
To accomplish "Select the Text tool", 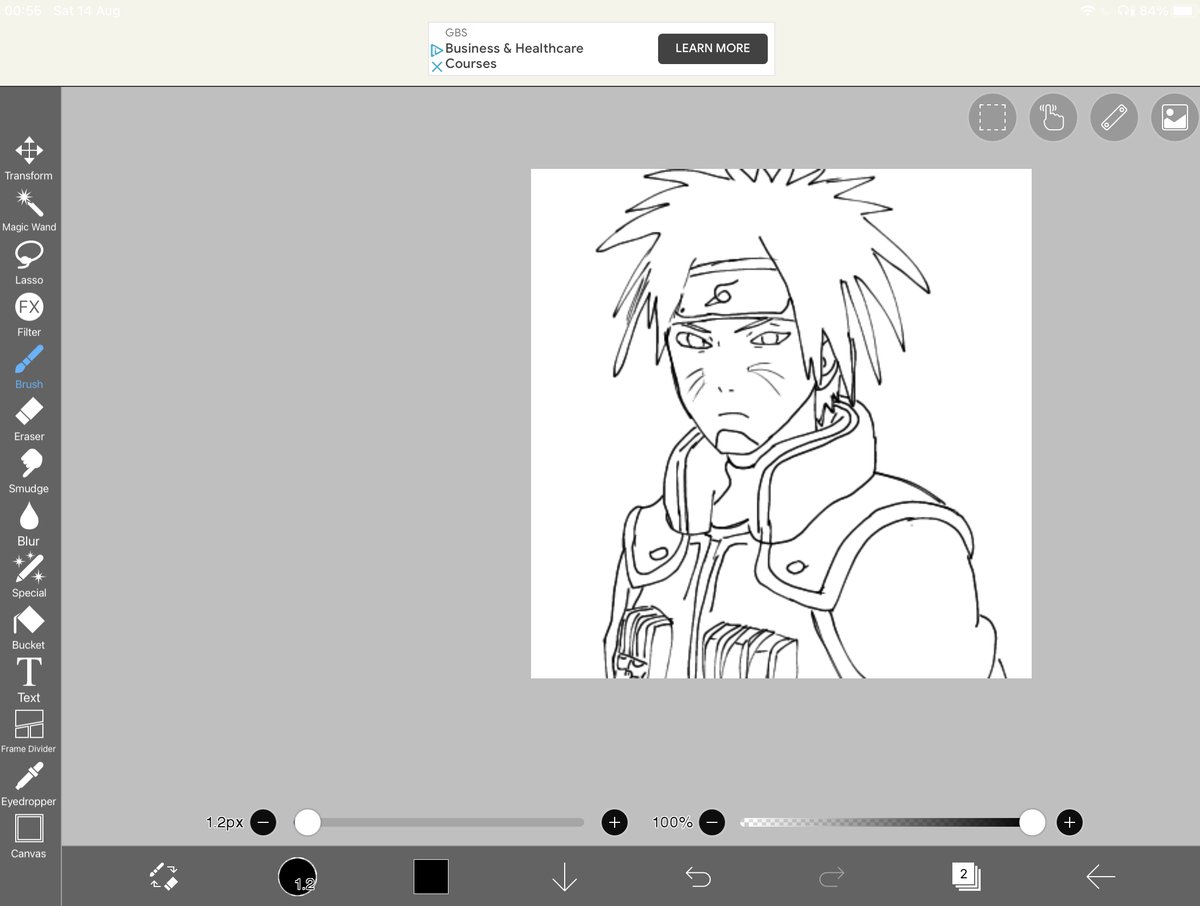I will pos(29,675).
